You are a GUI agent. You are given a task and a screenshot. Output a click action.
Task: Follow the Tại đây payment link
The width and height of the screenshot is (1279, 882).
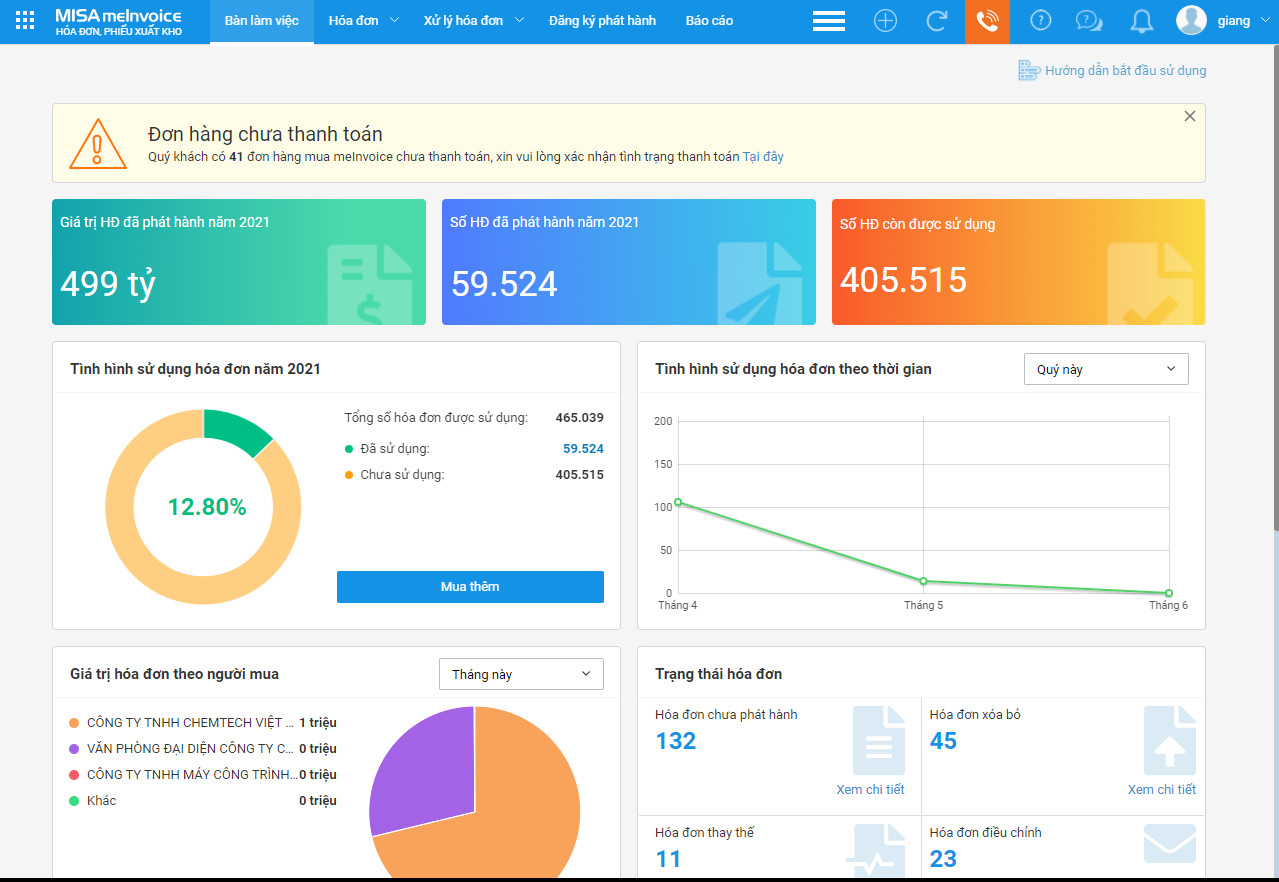[763, 157]
